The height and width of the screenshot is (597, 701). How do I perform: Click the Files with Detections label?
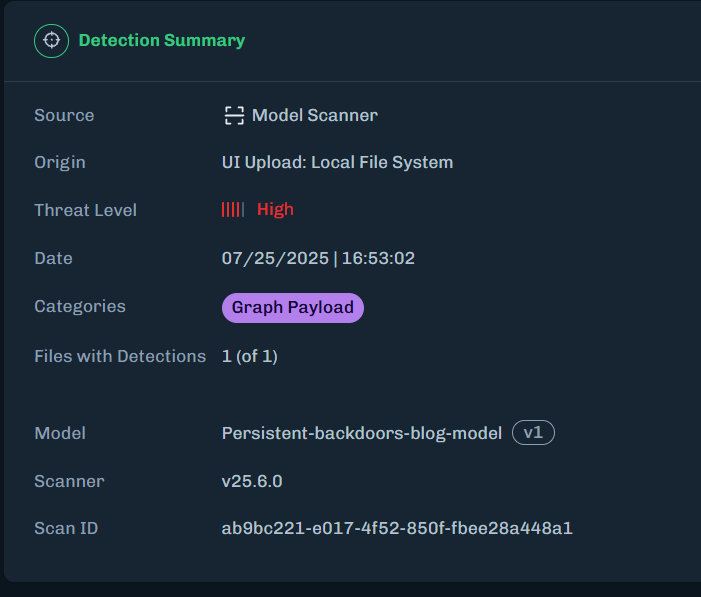(x=120, y=356)
